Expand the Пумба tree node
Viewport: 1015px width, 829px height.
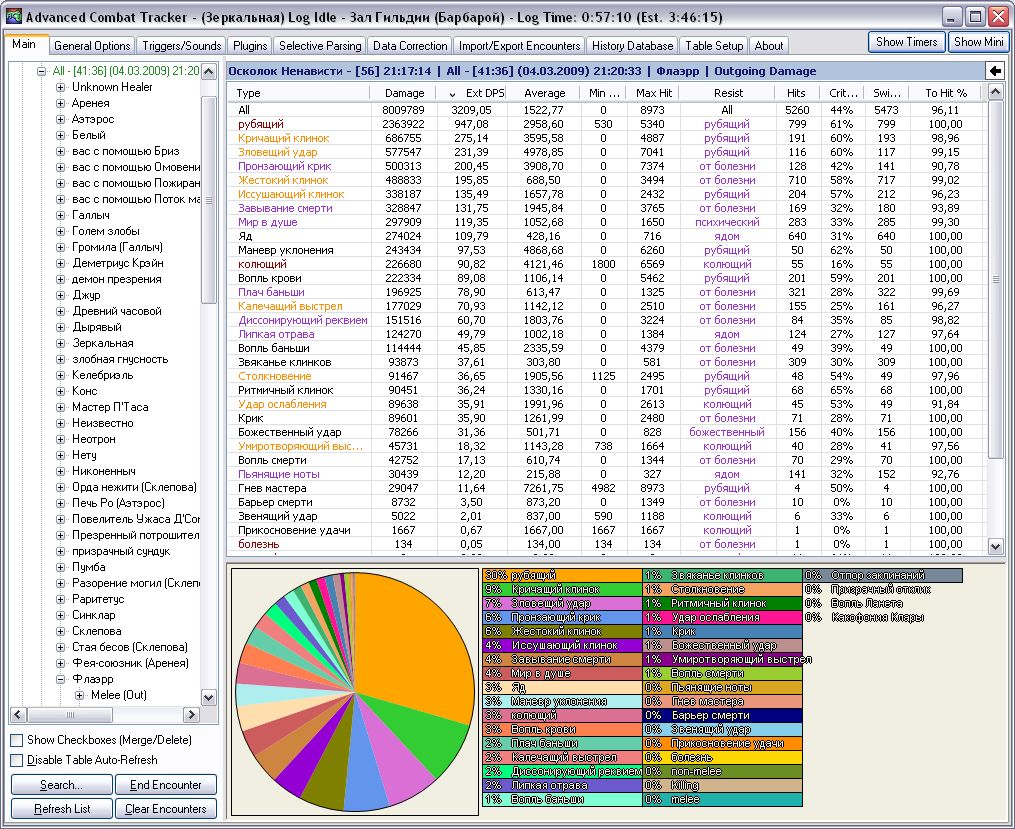point(60,568)
